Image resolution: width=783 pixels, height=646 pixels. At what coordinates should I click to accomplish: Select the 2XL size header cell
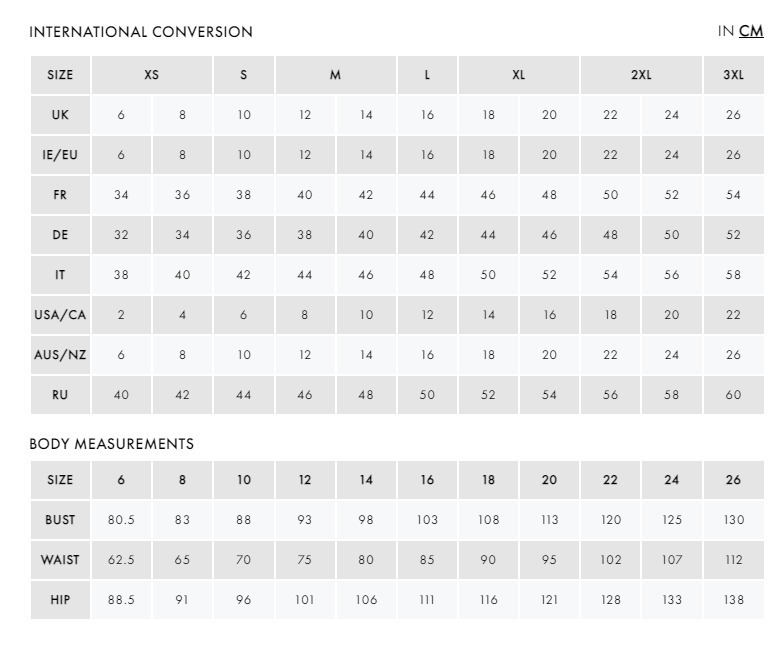coord(641,75)
